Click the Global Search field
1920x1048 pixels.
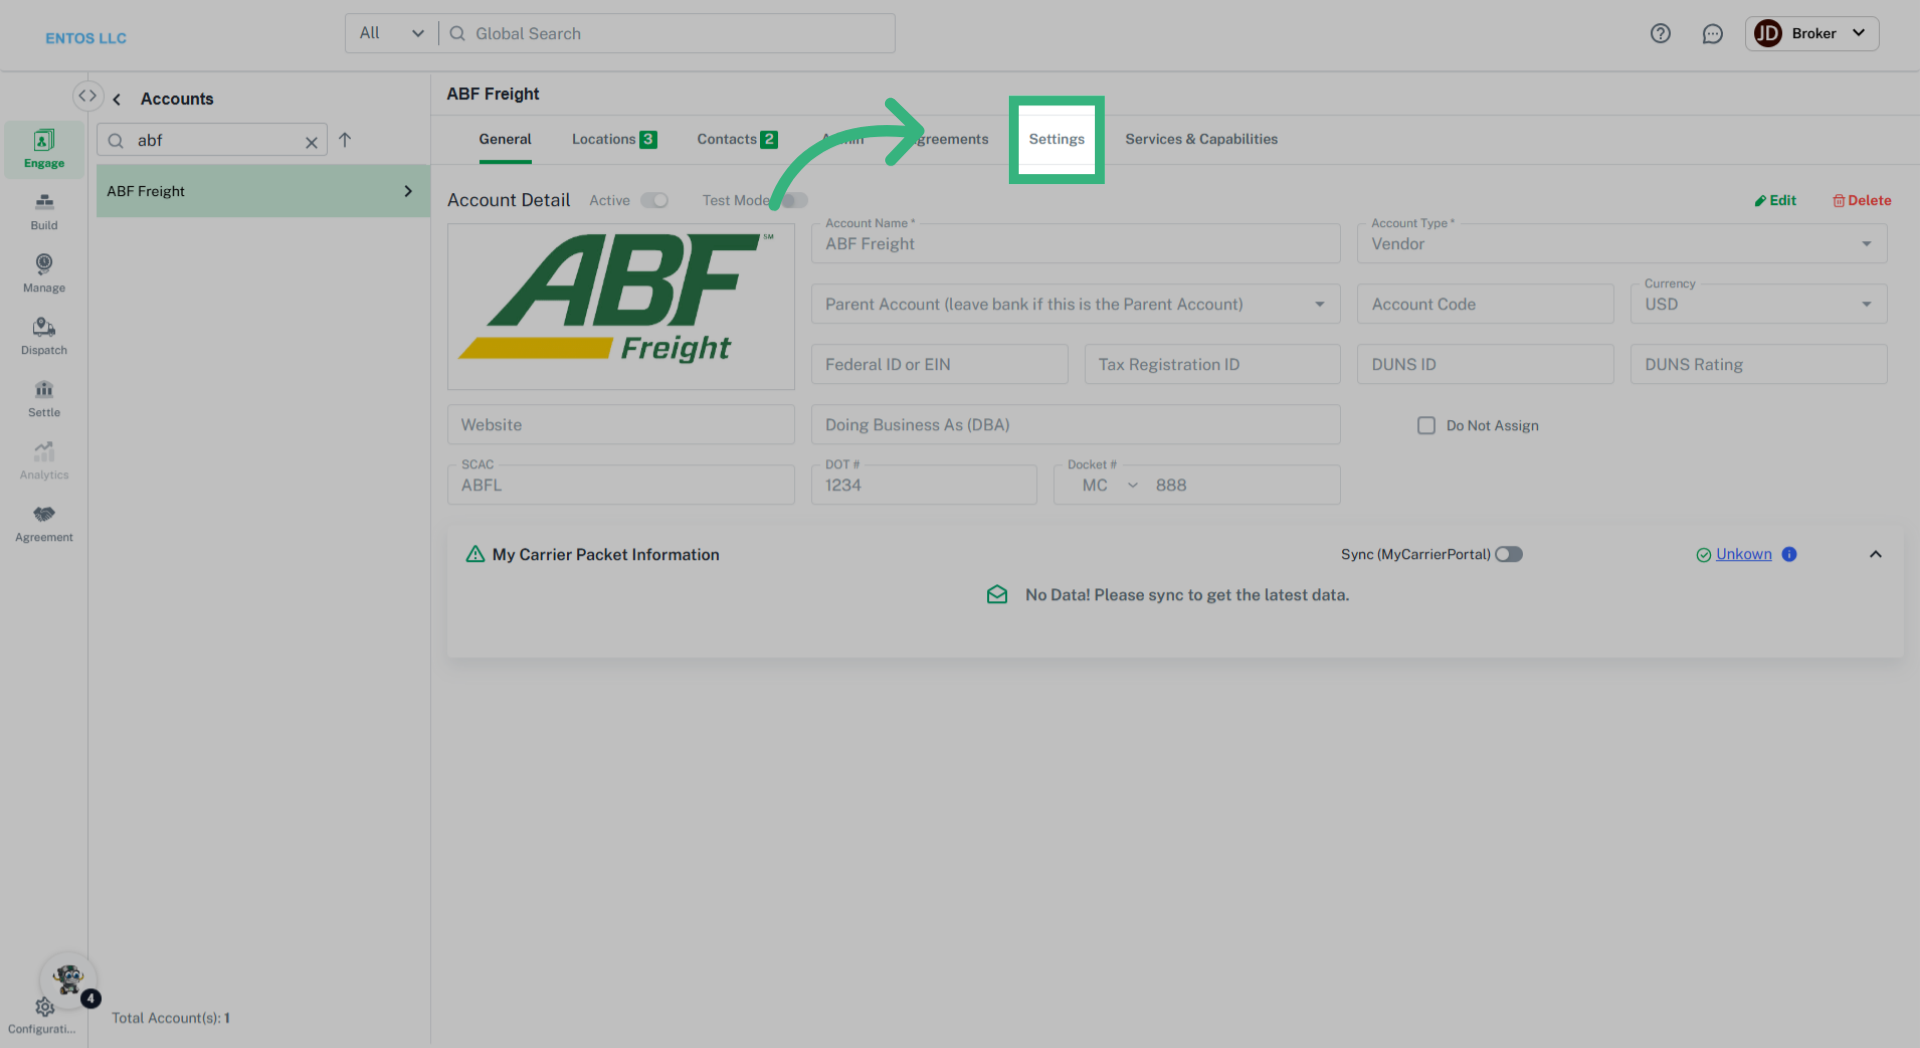pyautogui.click(x=667, y=33)
